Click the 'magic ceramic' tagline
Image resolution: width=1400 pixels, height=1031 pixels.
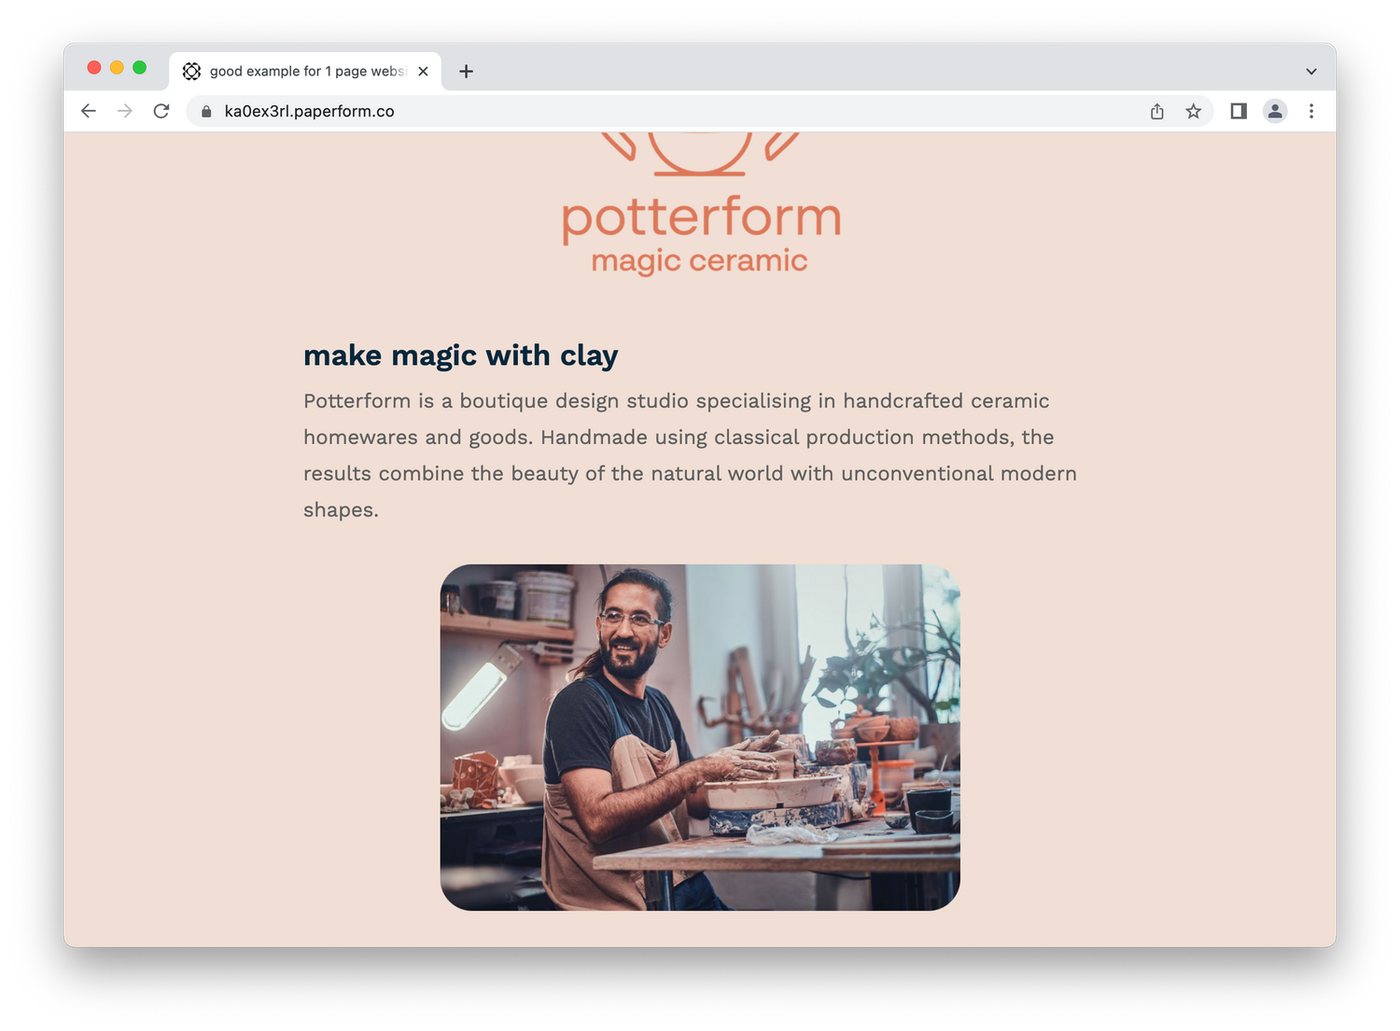click(x=699, y=261)
